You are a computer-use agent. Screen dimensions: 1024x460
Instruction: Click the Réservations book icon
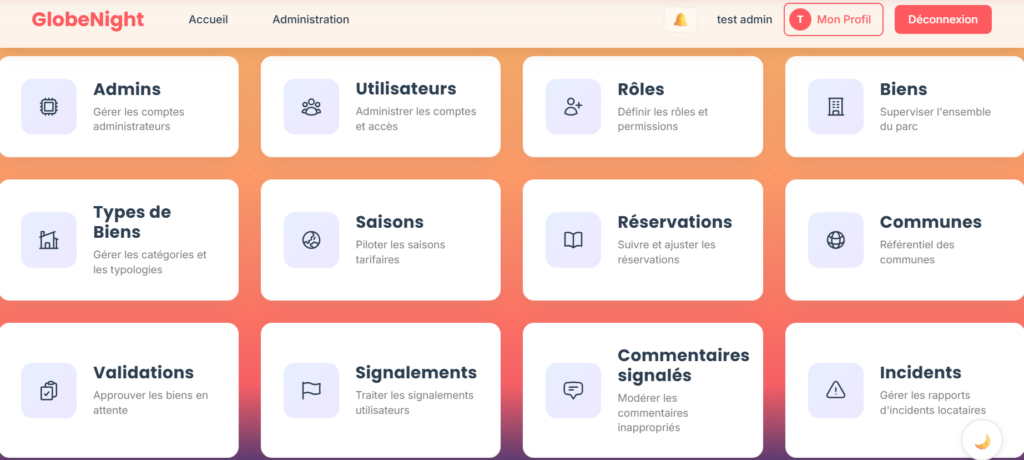pyautogui.click(x=573, y=240)
